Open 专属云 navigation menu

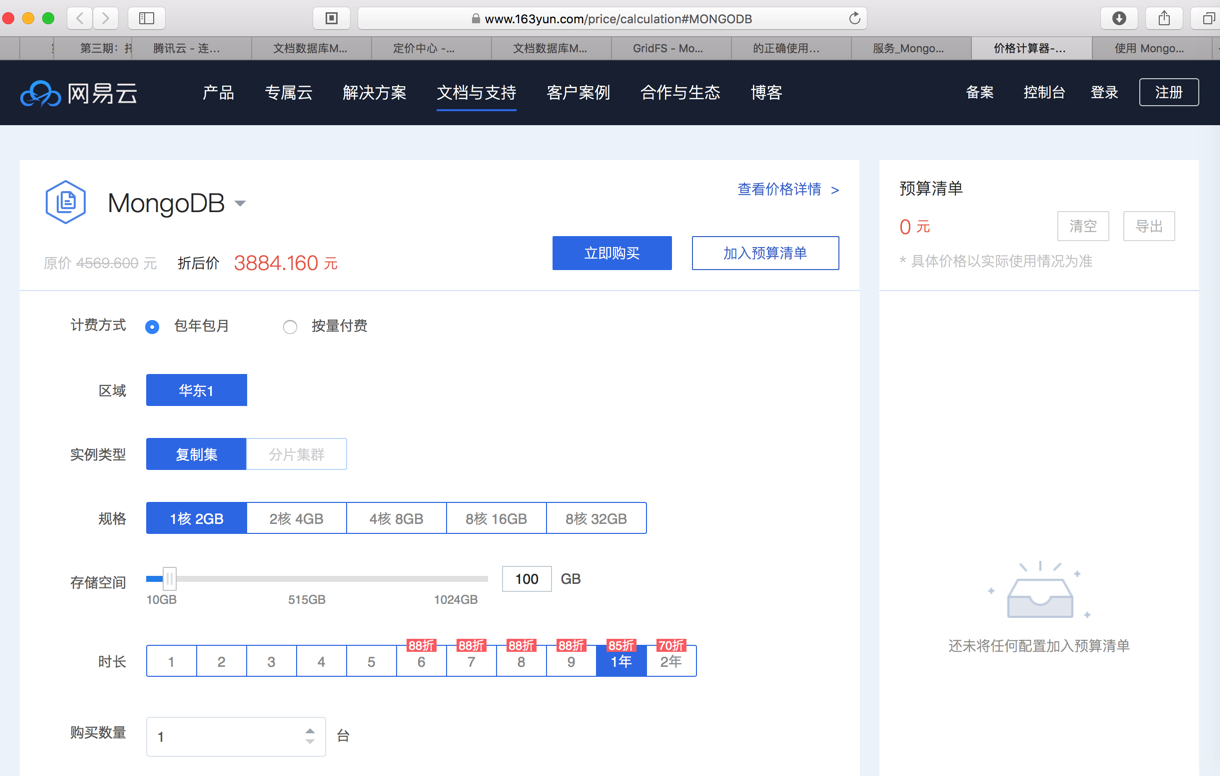click(x=289, y=93)
